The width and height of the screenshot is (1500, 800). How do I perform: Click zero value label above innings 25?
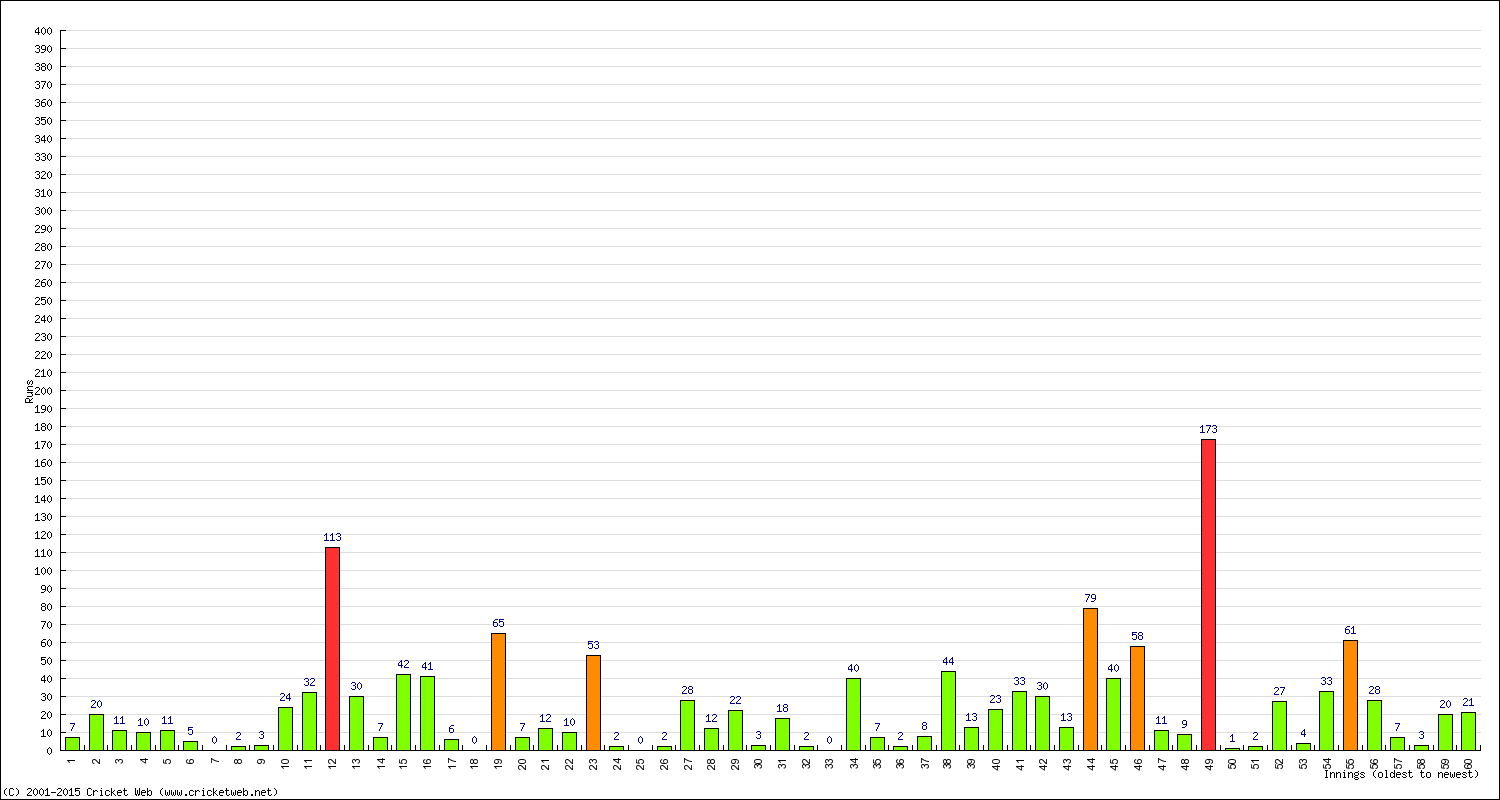(640, 740)
